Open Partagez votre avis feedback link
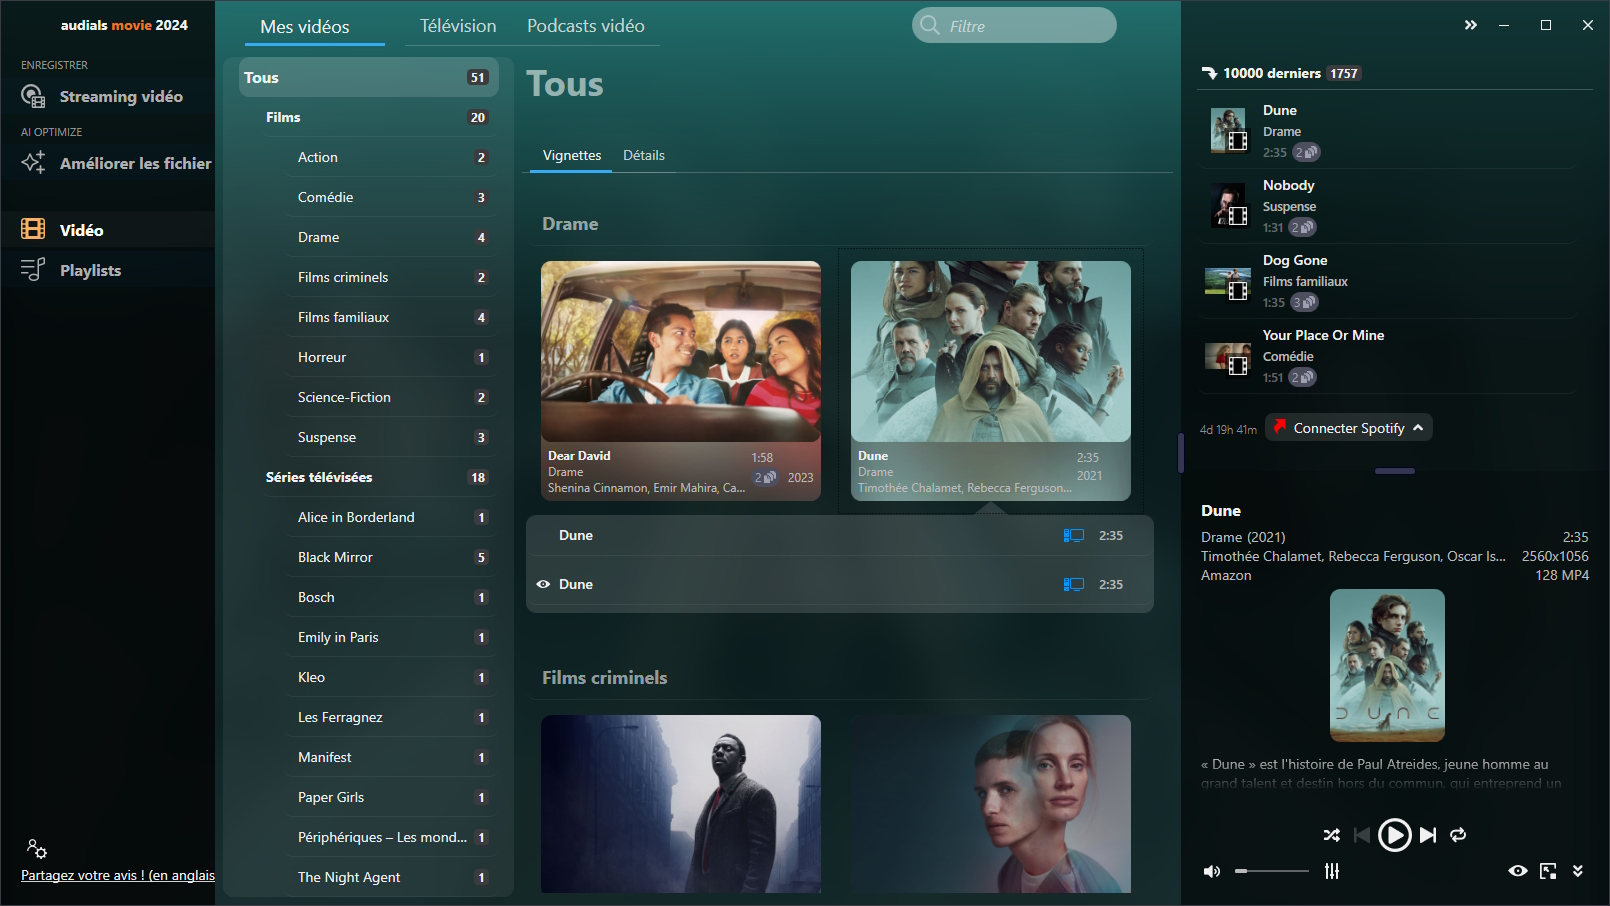This screenshot has width=1610, height=906. [x=118, y=875]
